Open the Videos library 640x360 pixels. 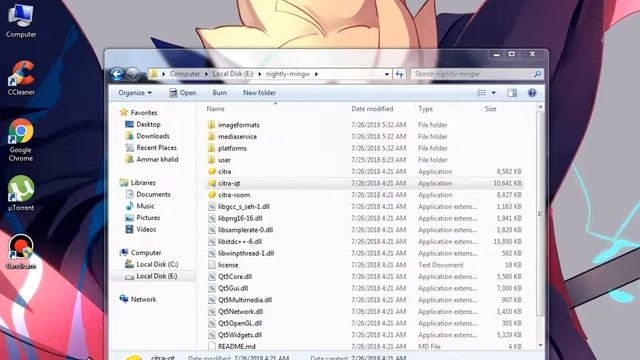(141, 229)
